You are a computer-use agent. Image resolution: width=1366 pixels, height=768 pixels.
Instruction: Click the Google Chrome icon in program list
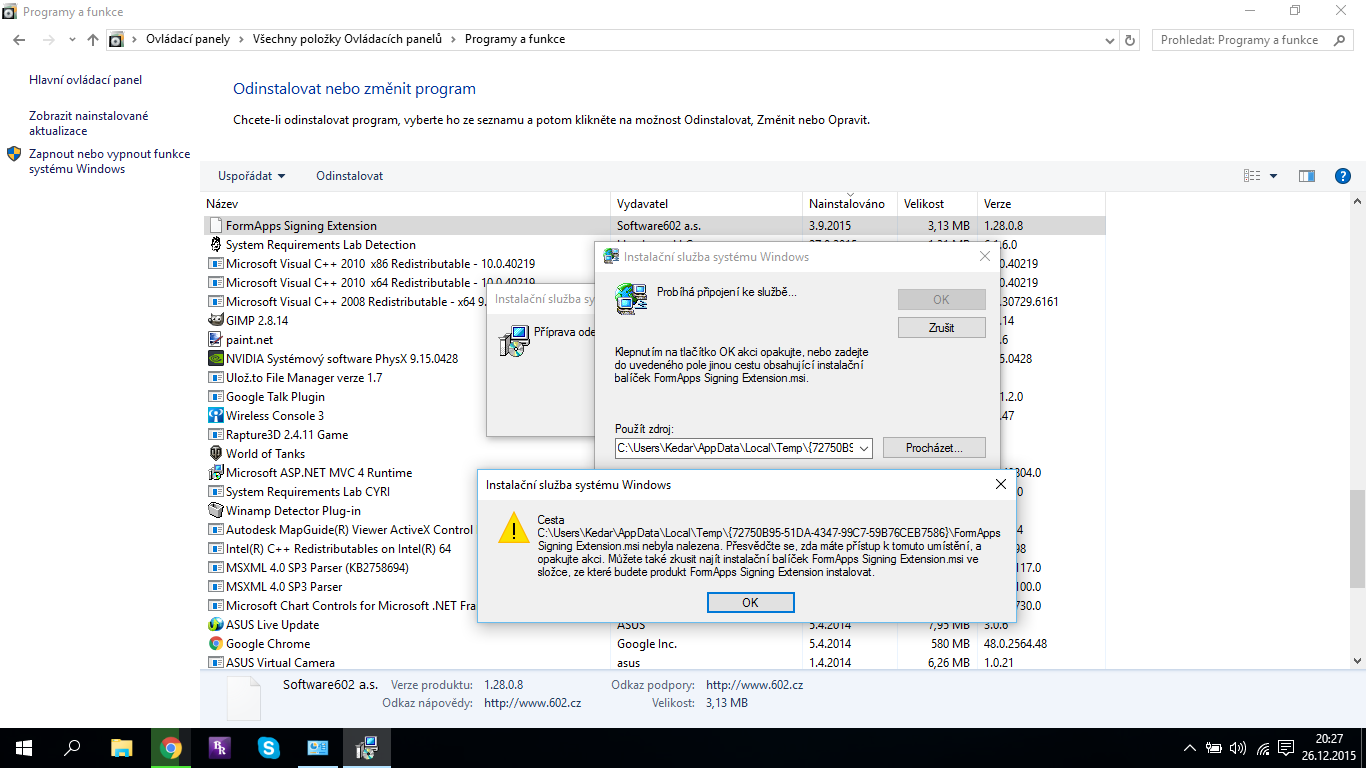(x=215, y=644)
